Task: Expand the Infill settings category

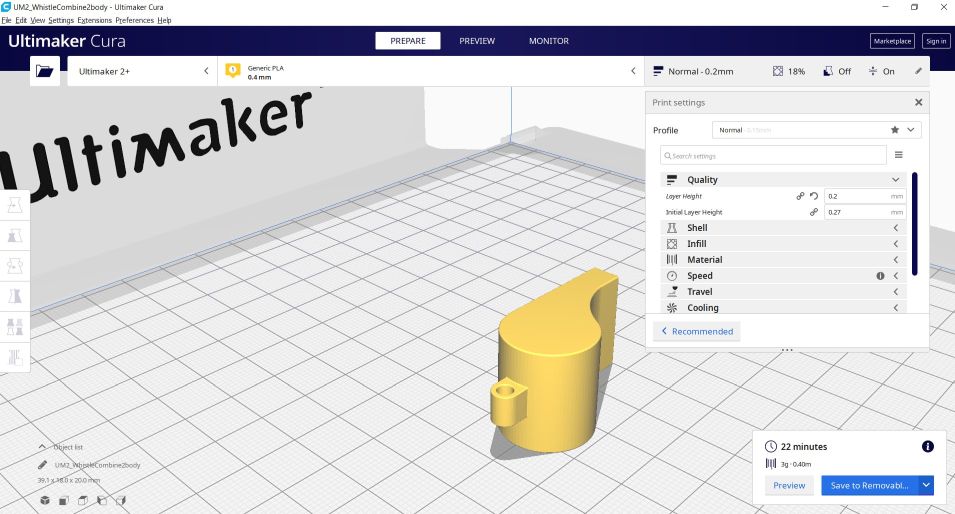Action: [x=783, y=244]
